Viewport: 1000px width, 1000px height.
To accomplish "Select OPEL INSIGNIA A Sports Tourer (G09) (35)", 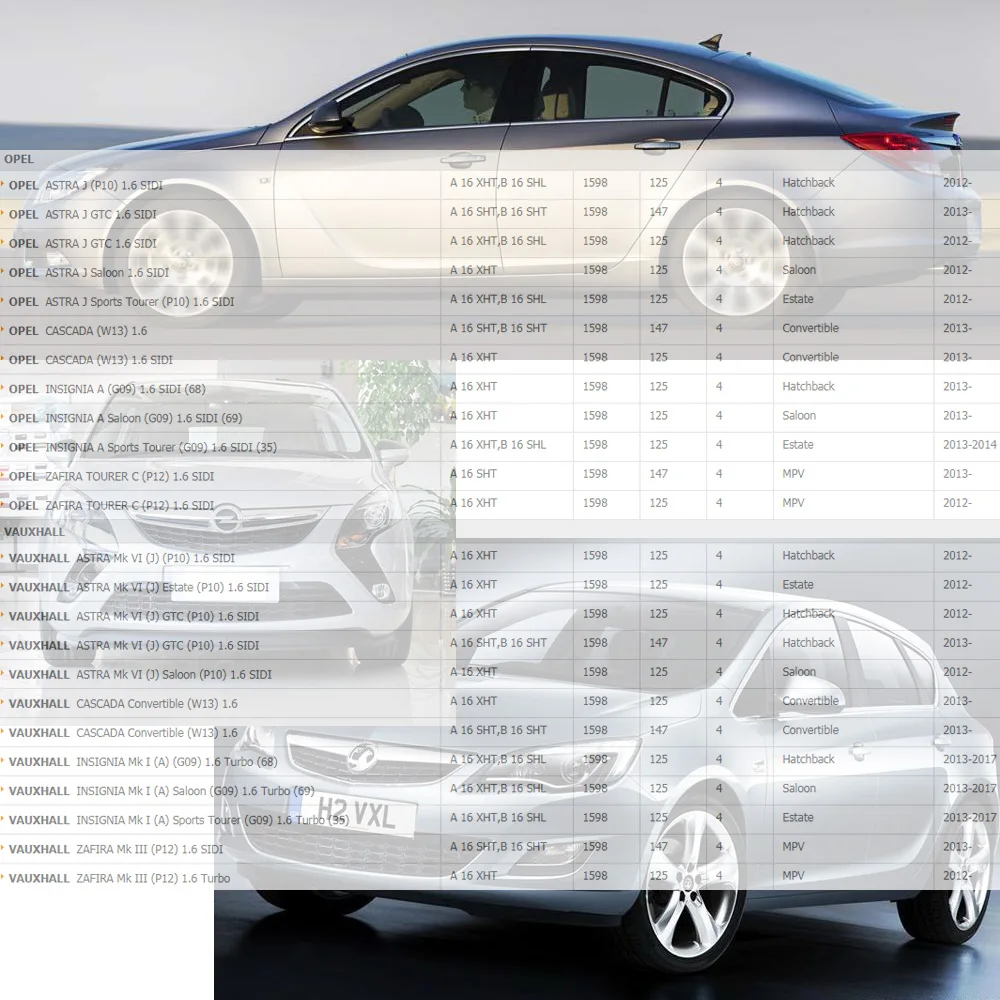I will (x=143, y=447).
